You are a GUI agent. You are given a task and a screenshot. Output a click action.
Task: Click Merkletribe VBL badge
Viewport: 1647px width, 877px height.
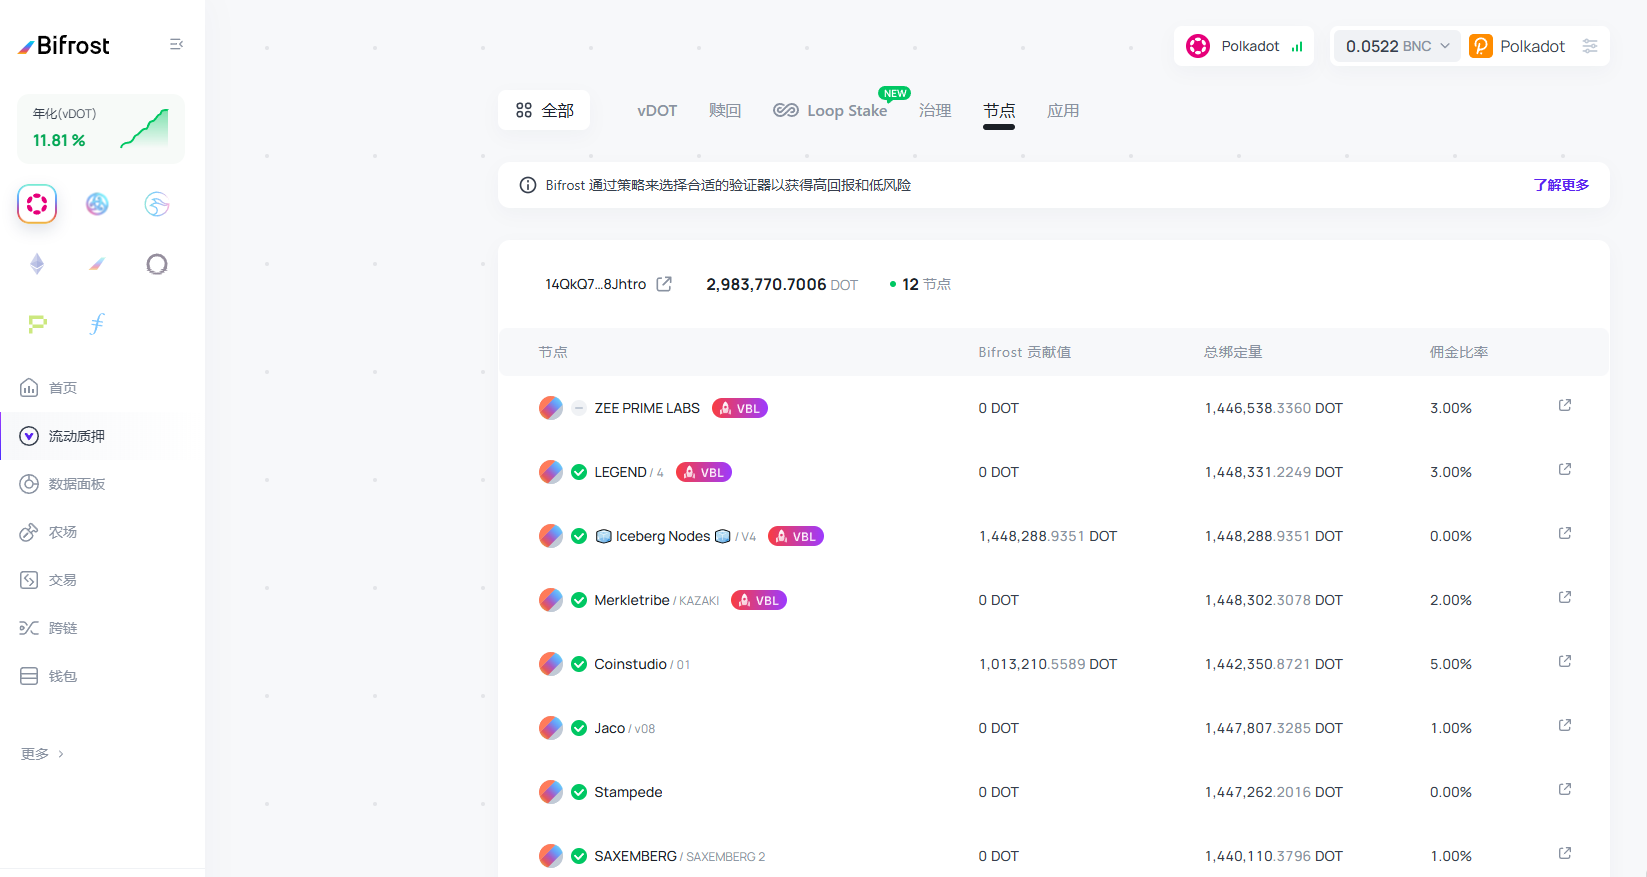[759, 600]
